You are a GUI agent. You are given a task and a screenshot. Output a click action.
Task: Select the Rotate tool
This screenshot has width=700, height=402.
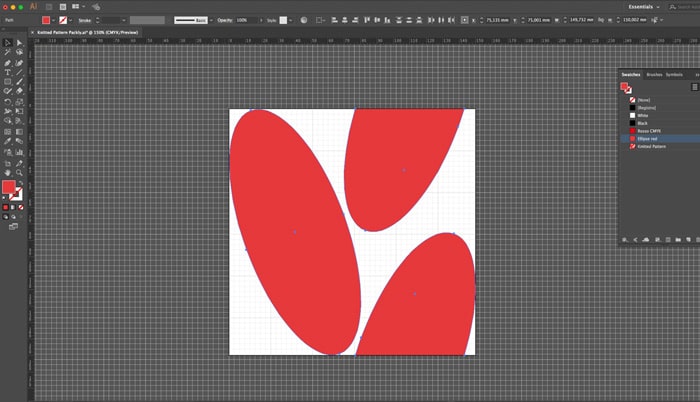[8, 102]
